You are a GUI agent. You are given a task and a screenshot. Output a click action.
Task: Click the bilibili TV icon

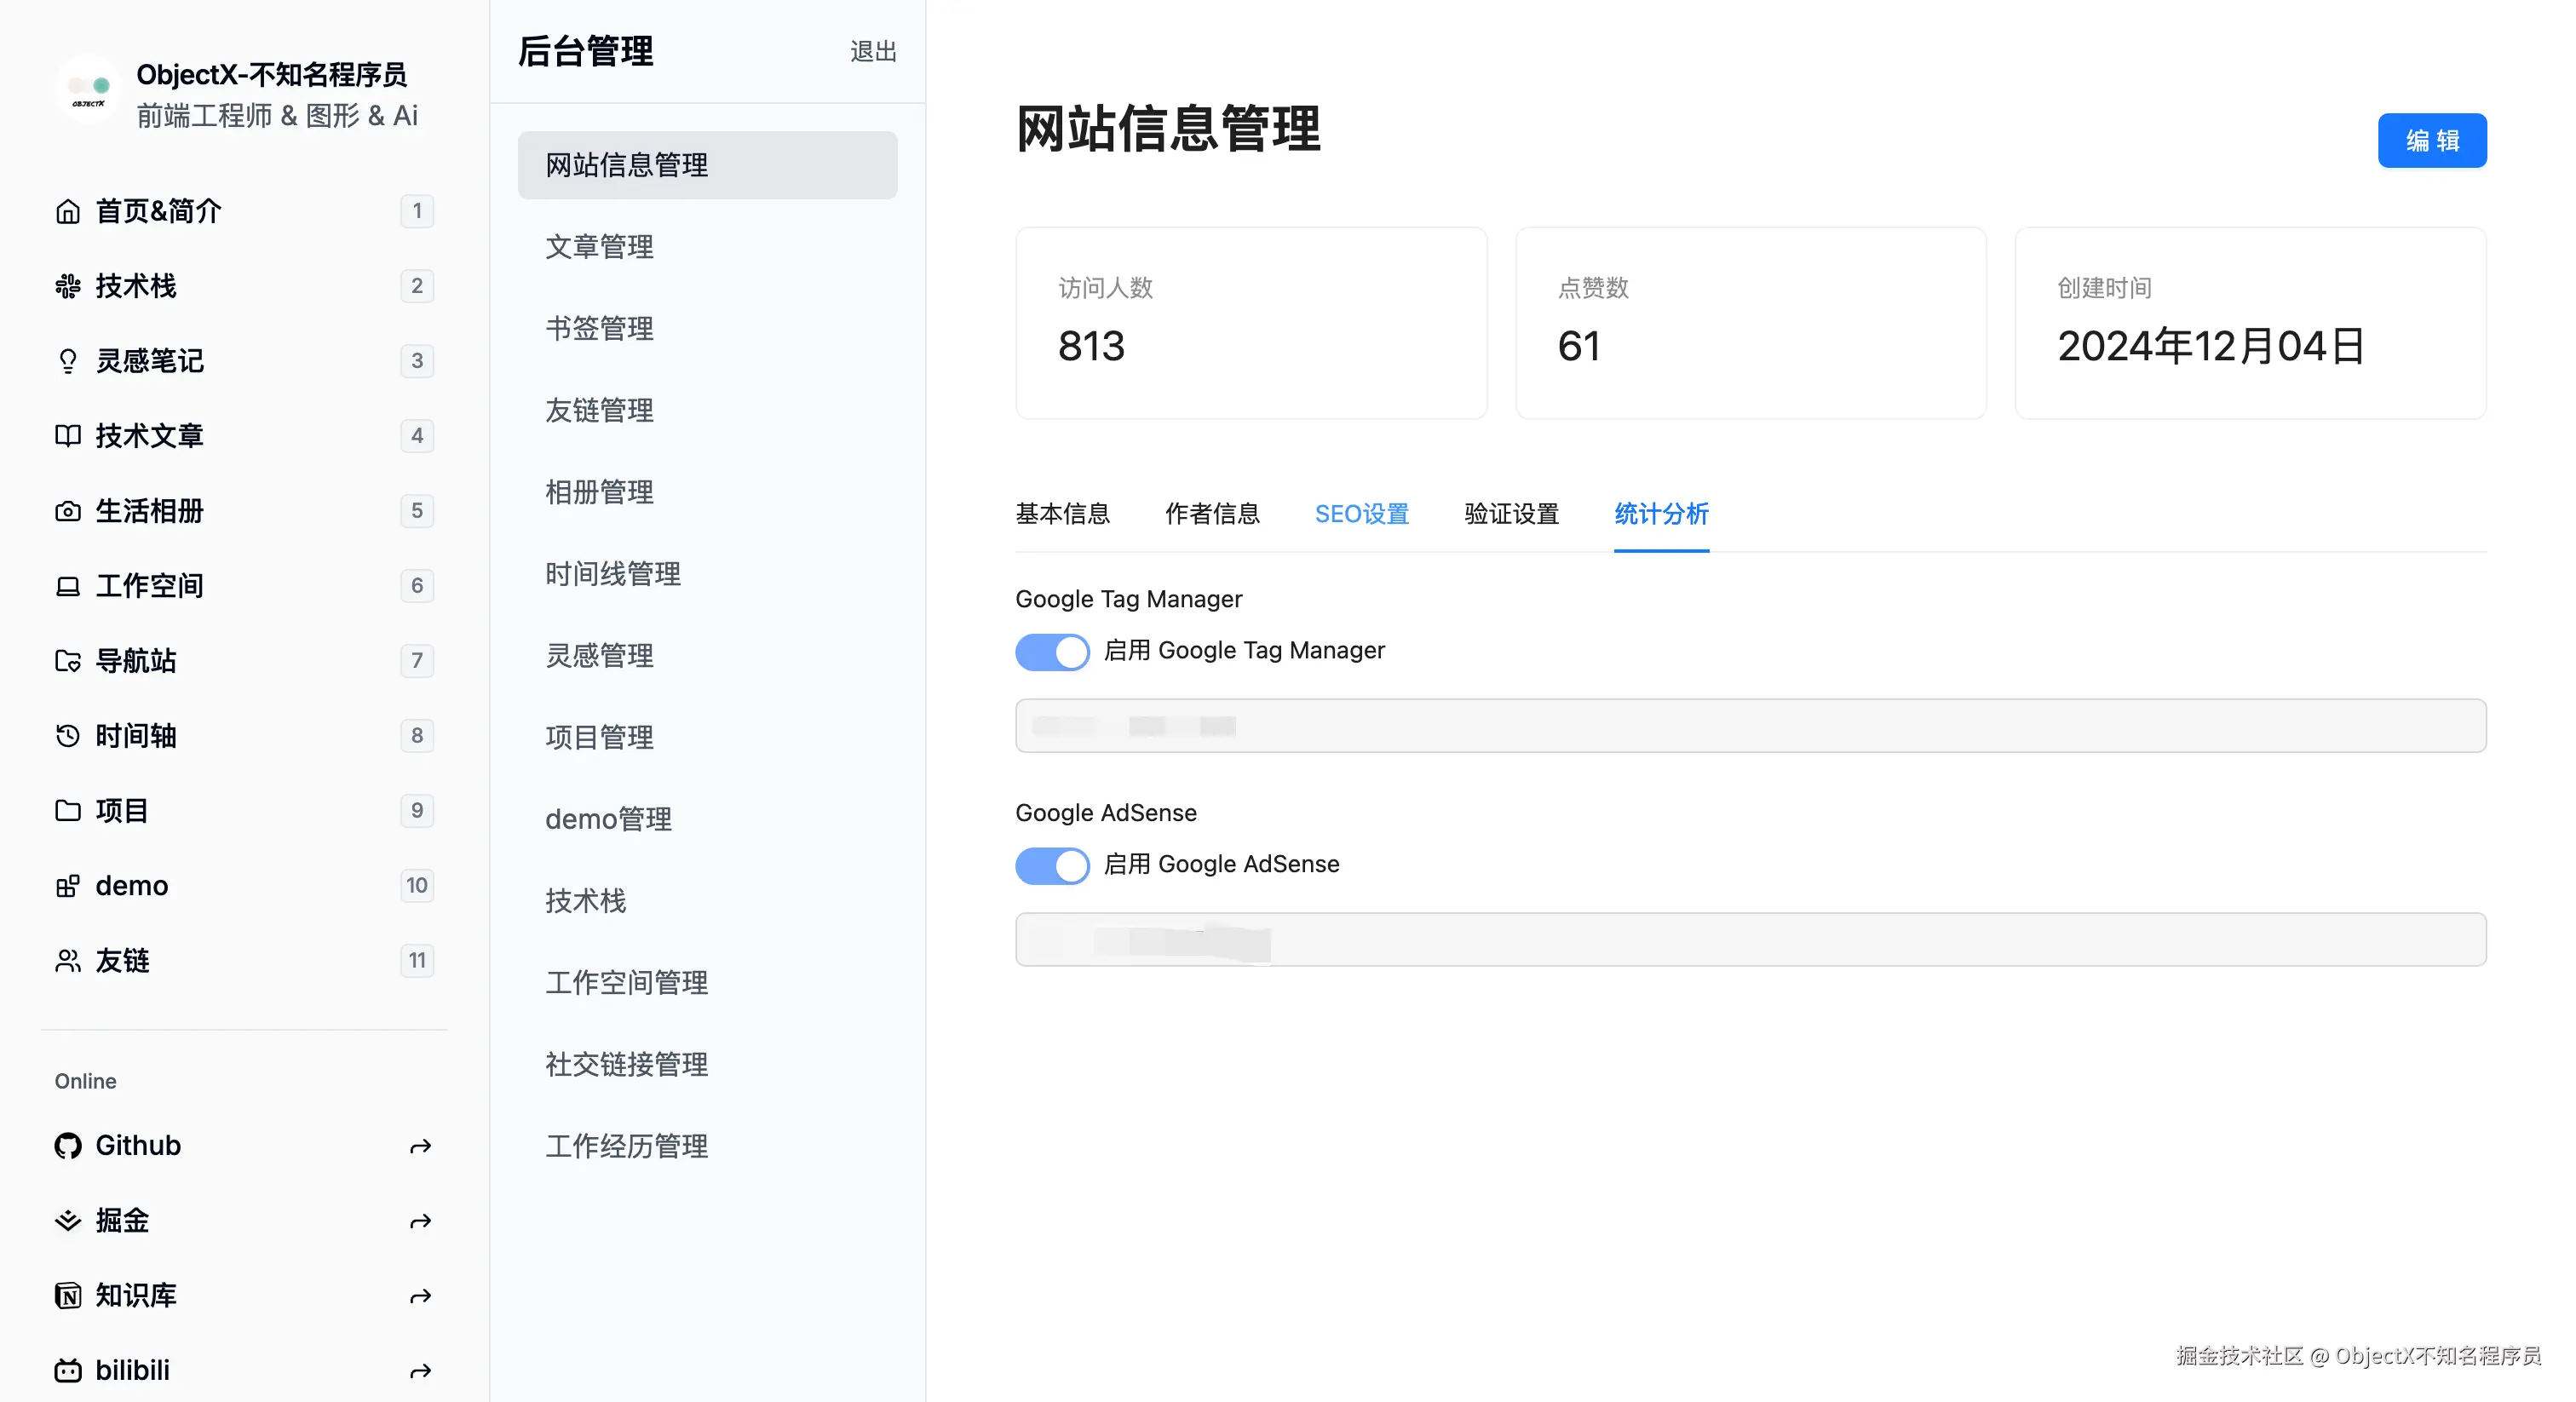(x=67, y=1370)
